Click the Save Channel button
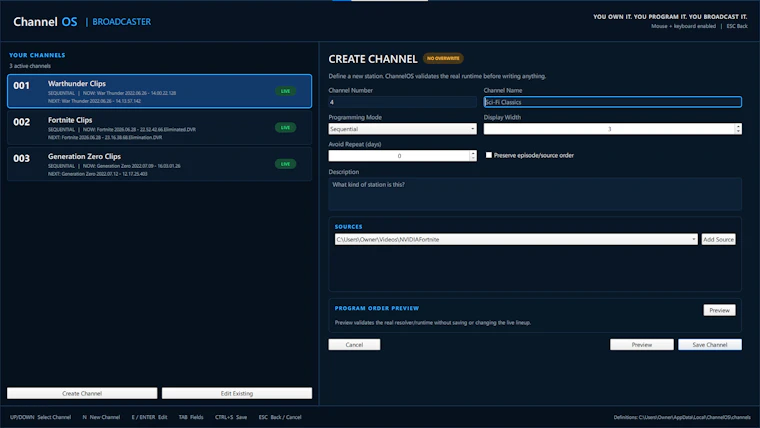 pos(710,345)
